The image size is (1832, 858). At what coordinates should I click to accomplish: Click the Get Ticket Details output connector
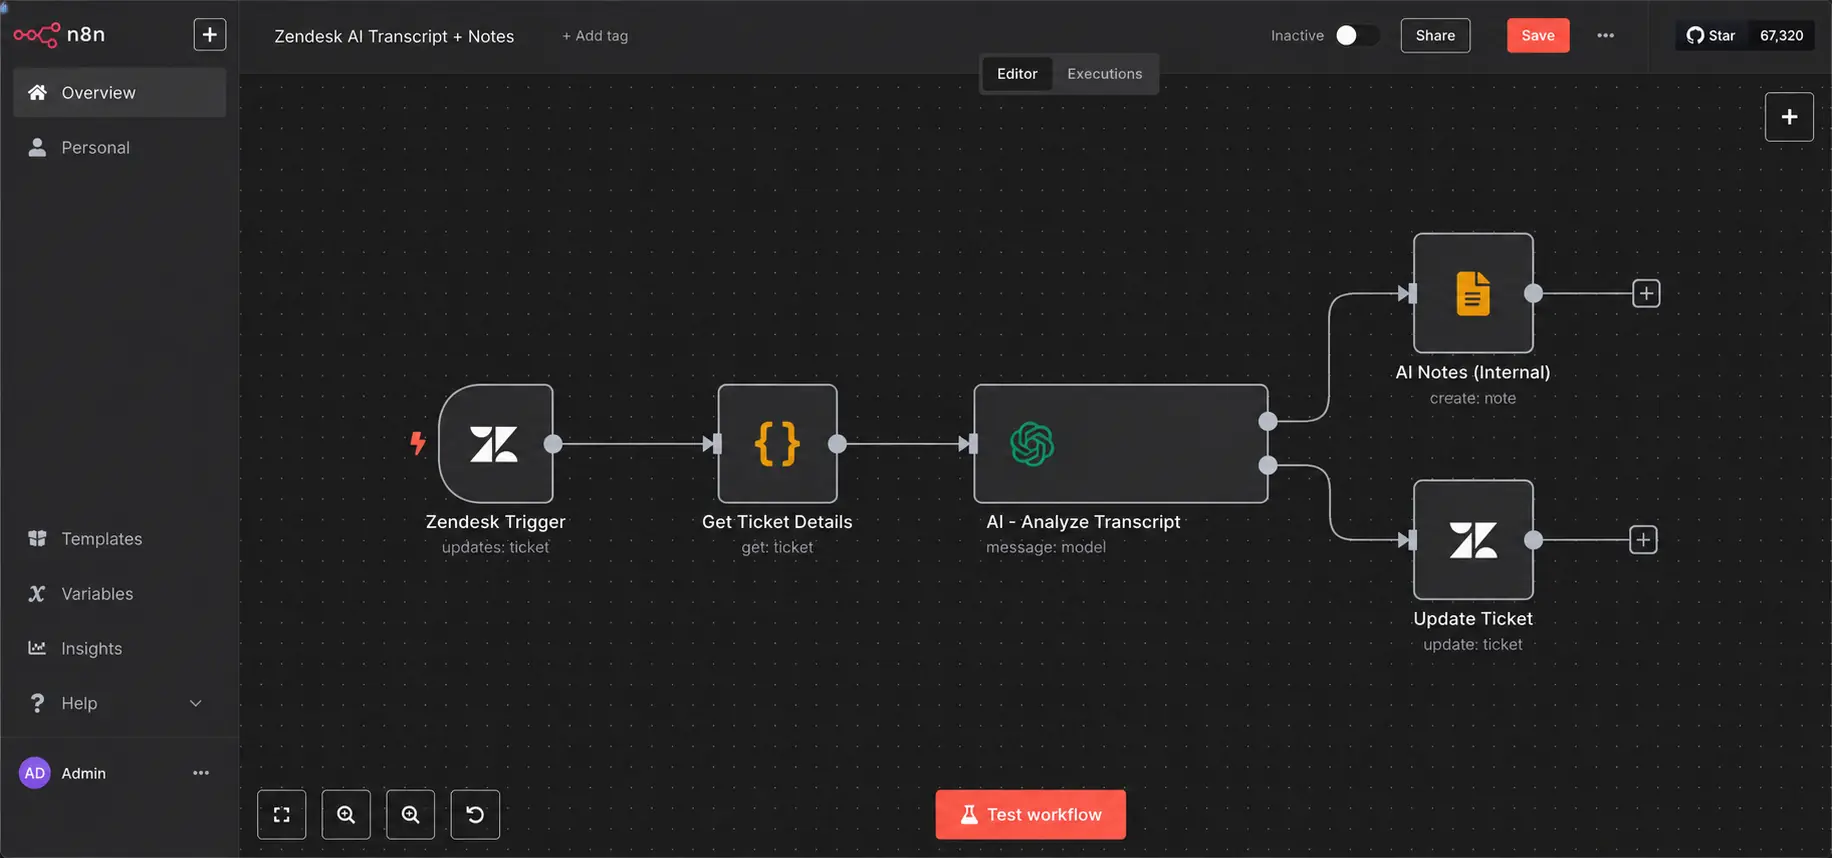tap(838, 444)
